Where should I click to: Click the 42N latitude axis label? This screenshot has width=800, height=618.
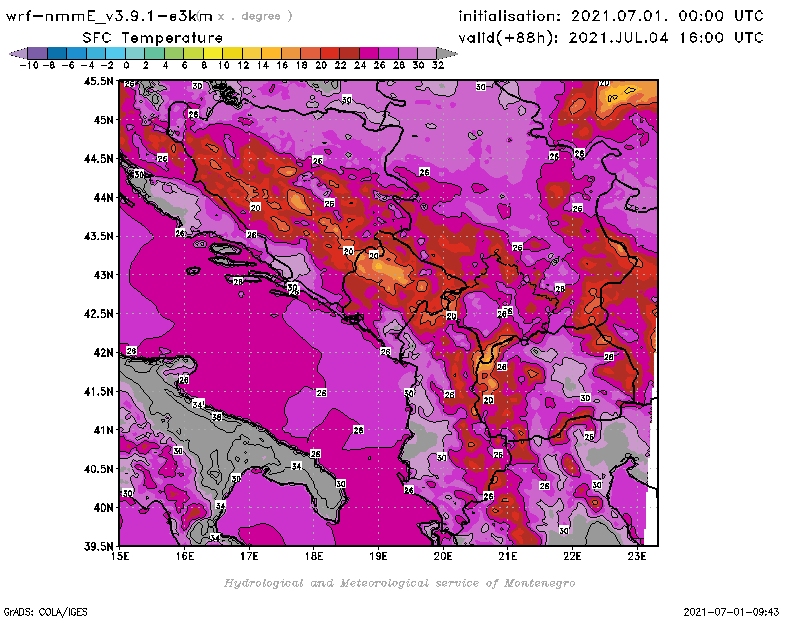103,353
